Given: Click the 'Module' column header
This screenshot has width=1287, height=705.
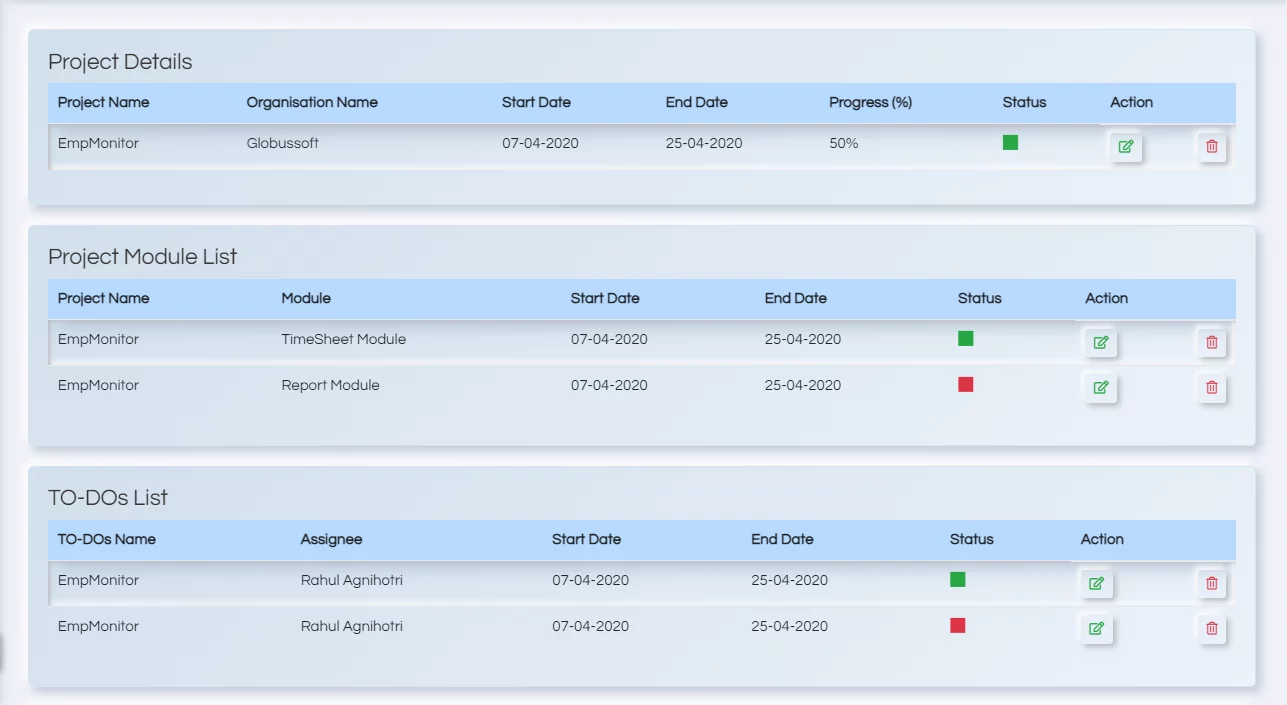Looking at the screenshot, I should tap(306, 298).
